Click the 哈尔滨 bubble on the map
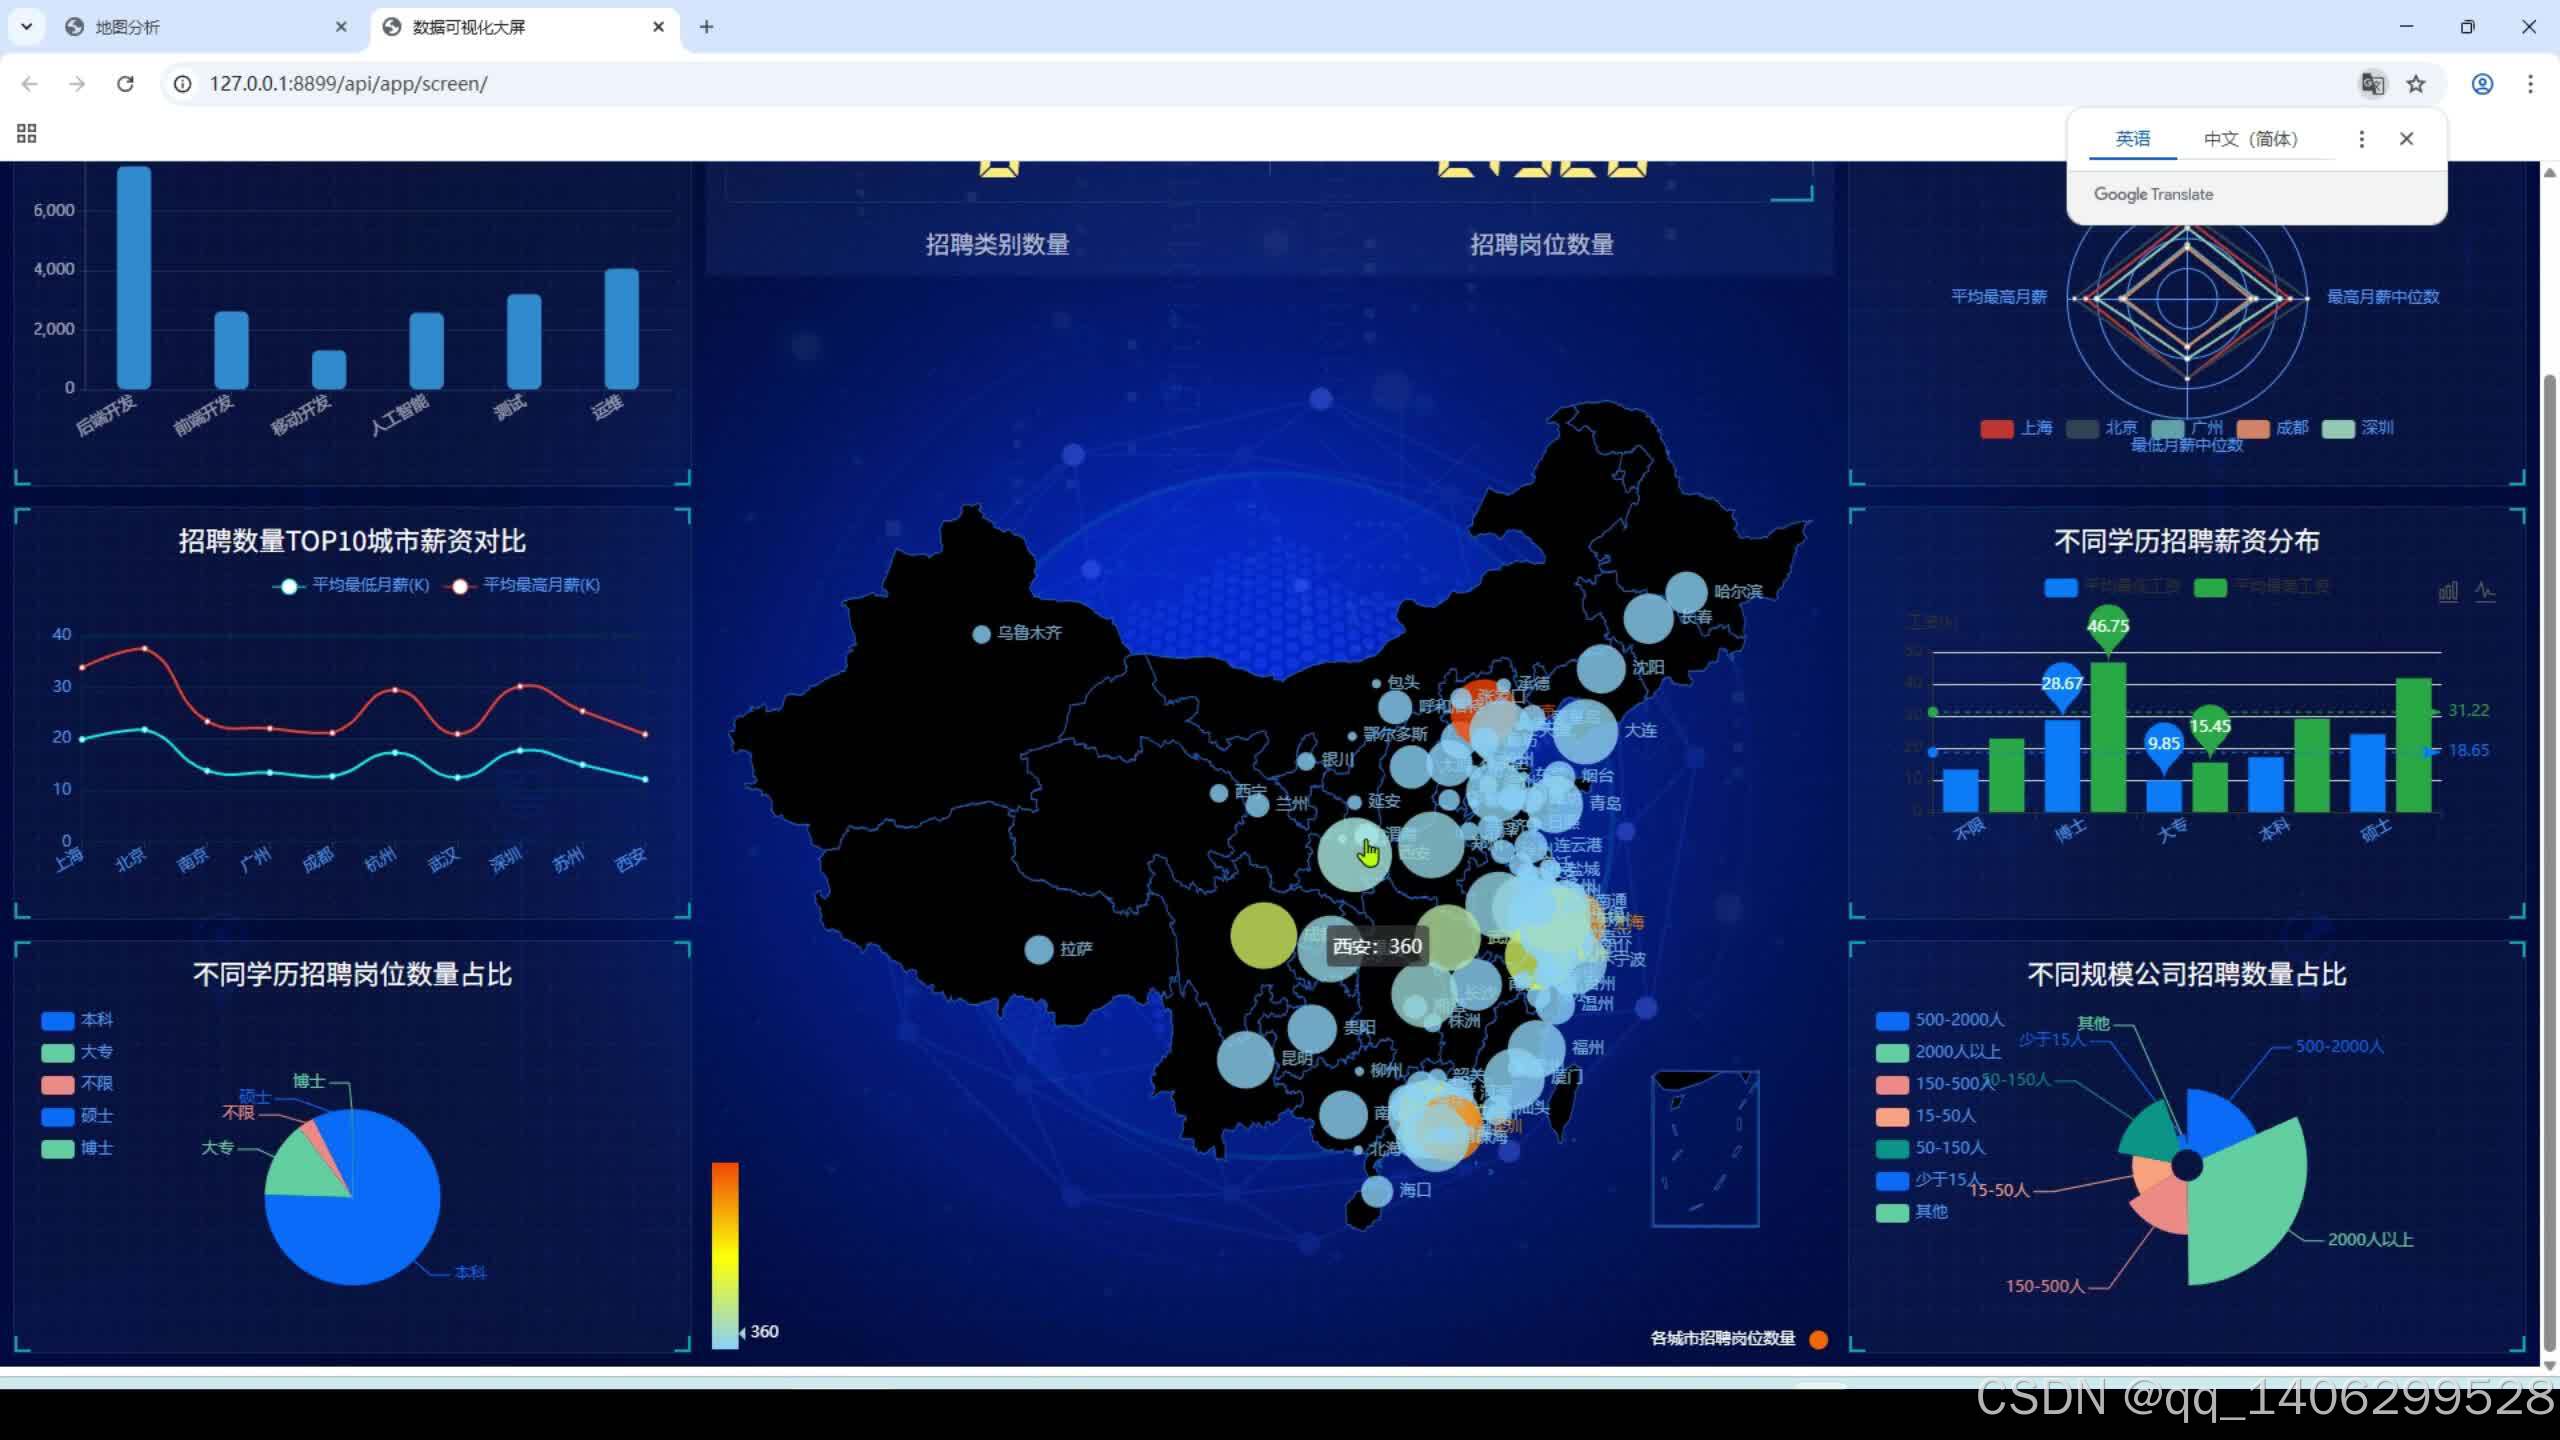2560x1440 pixels. 1686,592
